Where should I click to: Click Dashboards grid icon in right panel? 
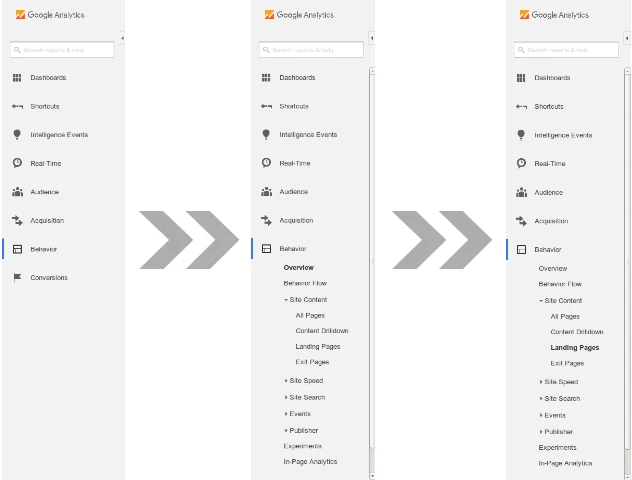(x=521, y=78)
